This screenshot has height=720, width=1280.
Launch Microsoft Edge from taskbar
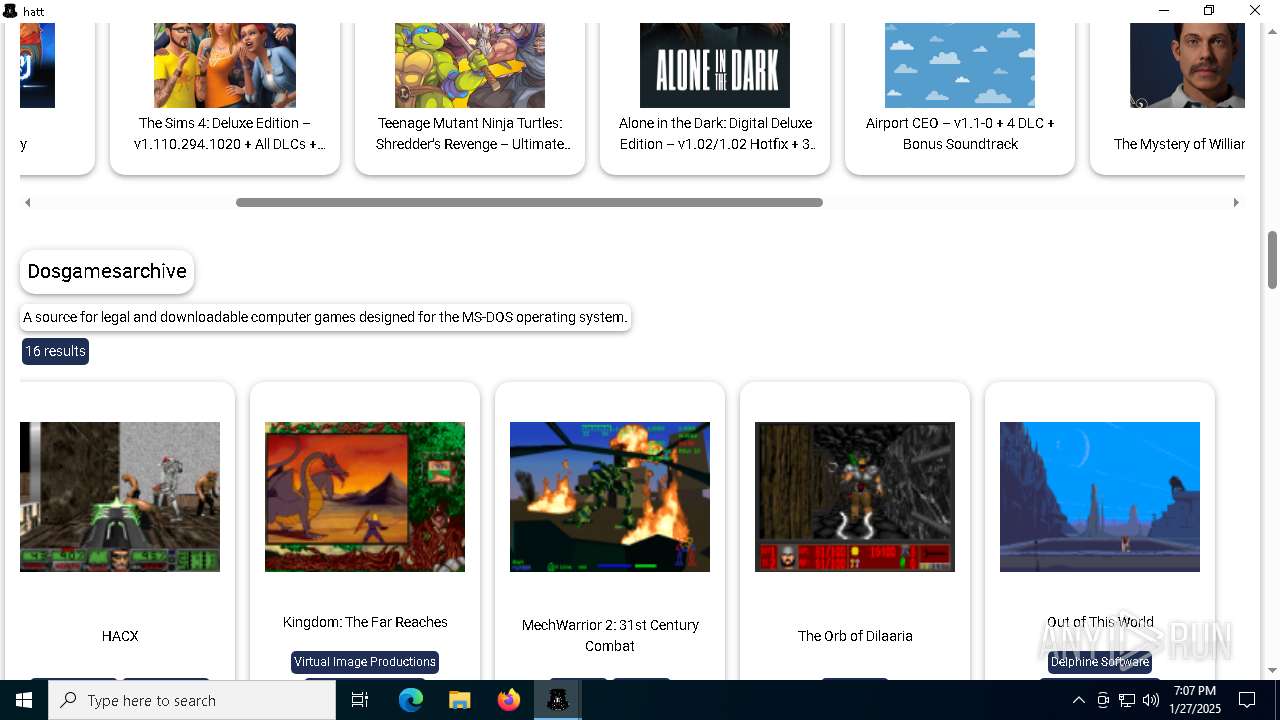411,700
